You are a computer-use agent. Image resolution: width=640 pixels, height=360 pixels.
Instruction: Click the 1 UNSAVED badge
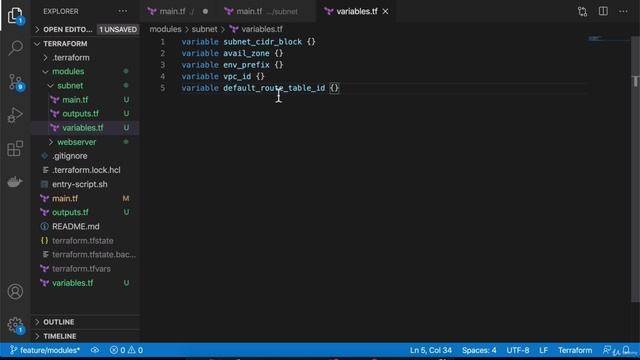[x=118, y=29]
